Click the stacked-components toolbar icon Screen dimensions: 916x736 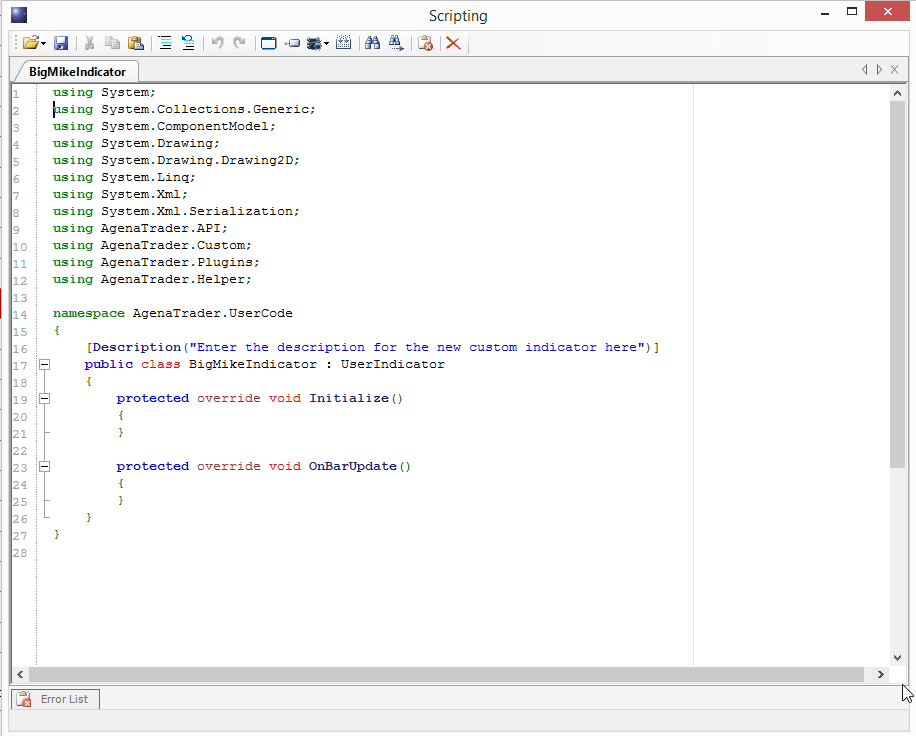314,43
